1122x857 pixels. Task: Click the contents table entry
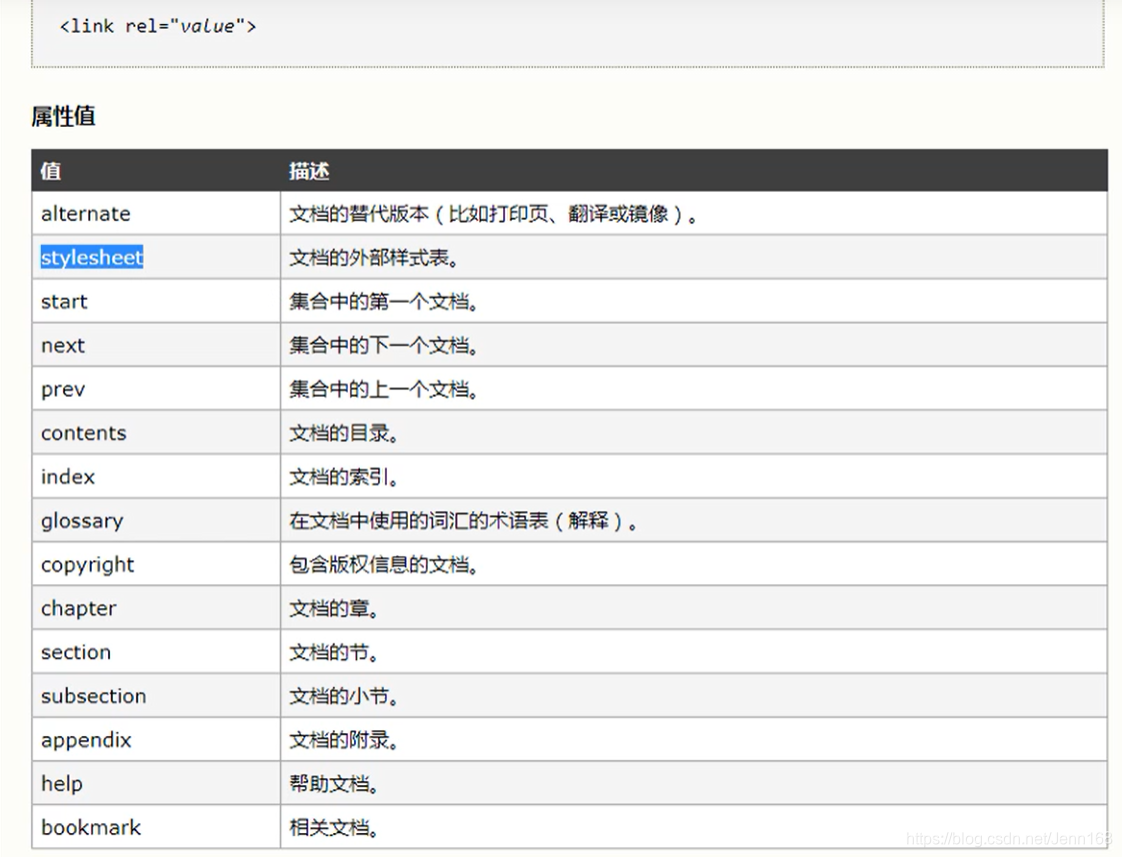pos(83,434)
